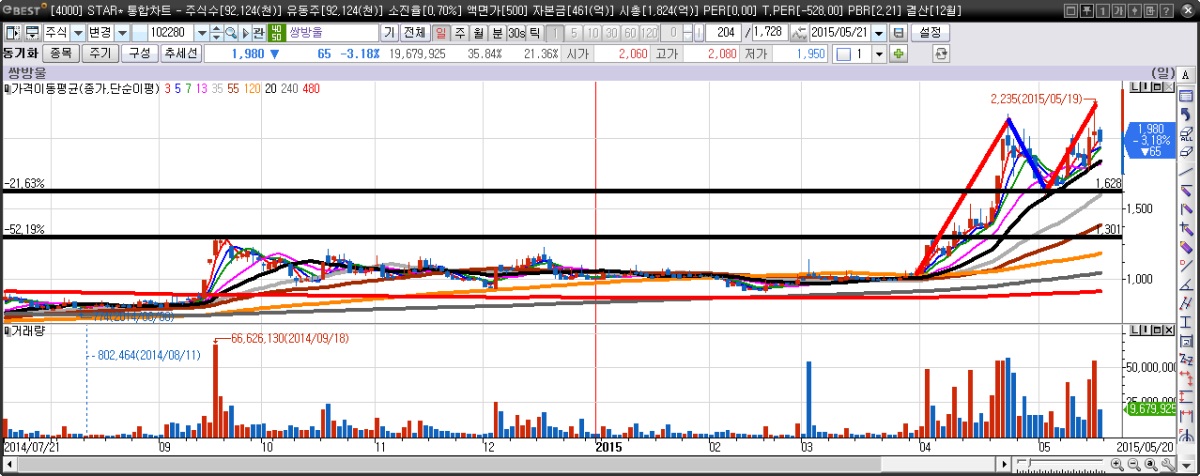The height and width of the screenshot is (476, 1200).
Task: Toggle the 기 button next to stock name
Action: click(389, 33)
